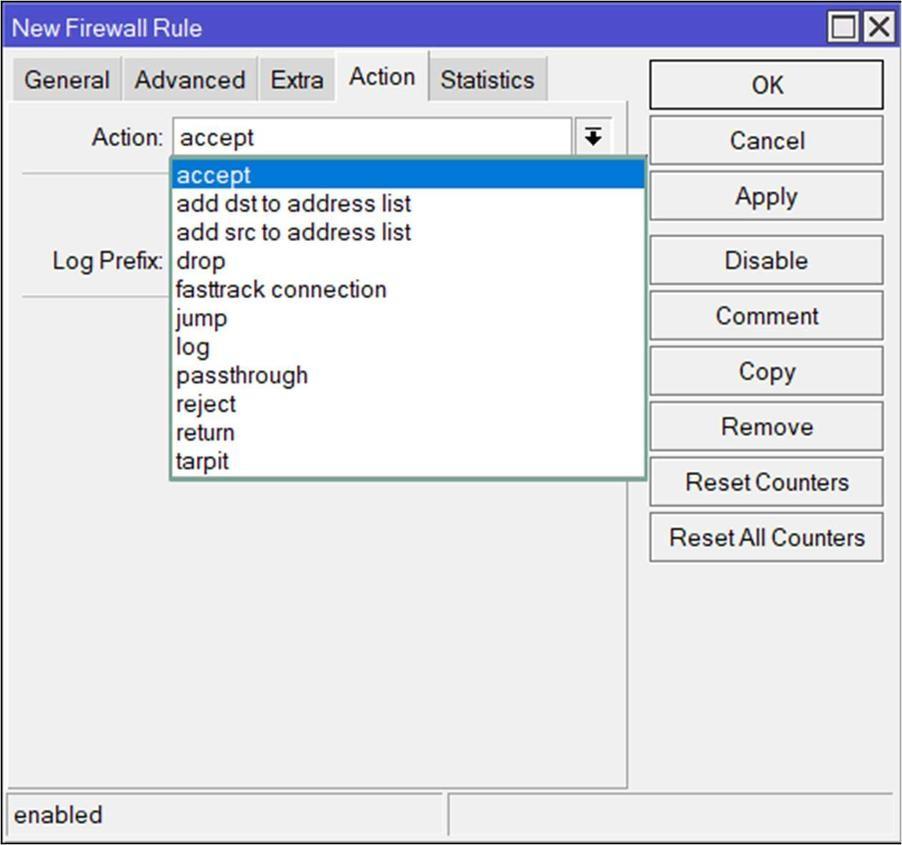Viewport: 902px width, 845px height.
Task: Select 'drop' from the action list
Action: 201,261
